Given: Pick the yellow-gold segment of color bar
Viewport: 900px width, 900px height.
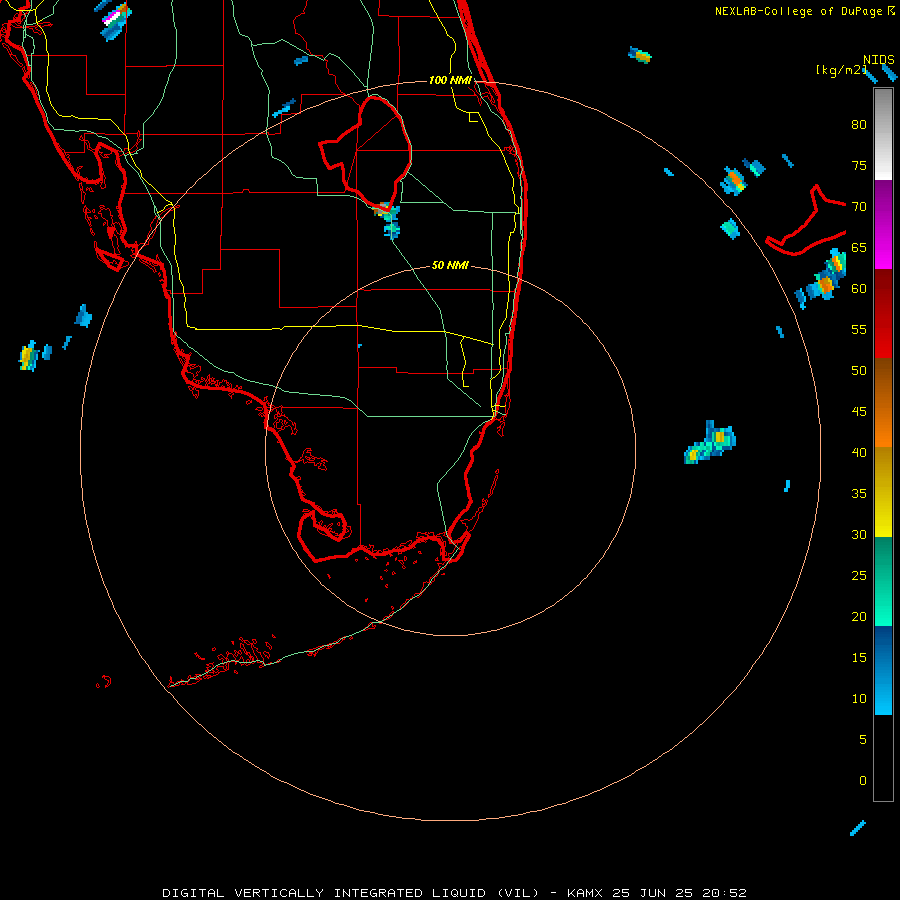Looking at the screenshot, I should 883,492.
